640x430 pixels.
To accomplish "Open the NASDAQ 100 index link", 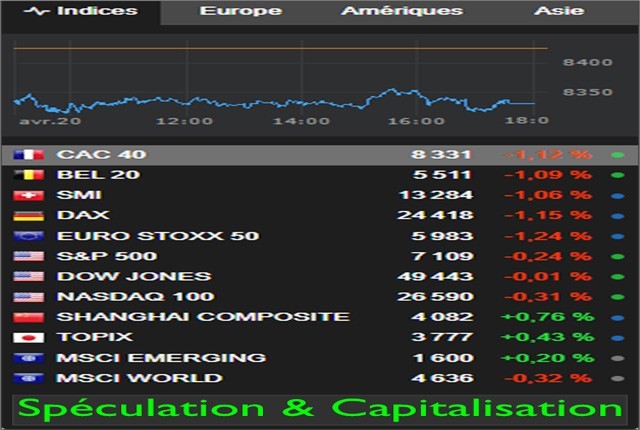I will (x=121, y=297).
